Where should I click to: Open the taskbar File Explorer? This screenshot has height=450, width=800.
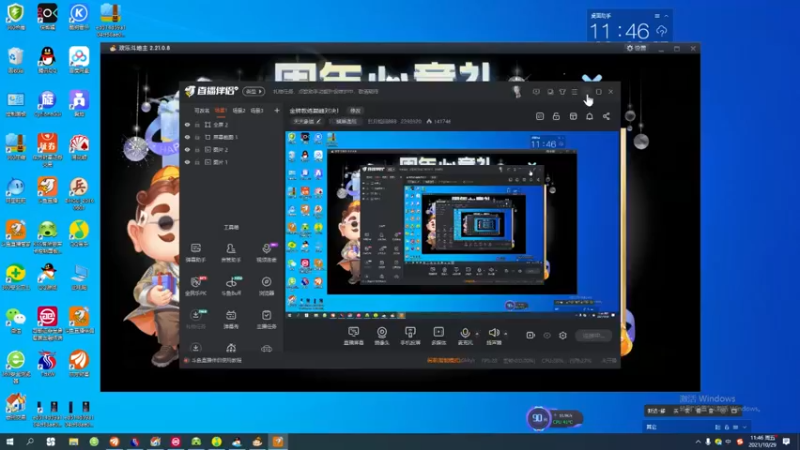(x=73, y=441)
